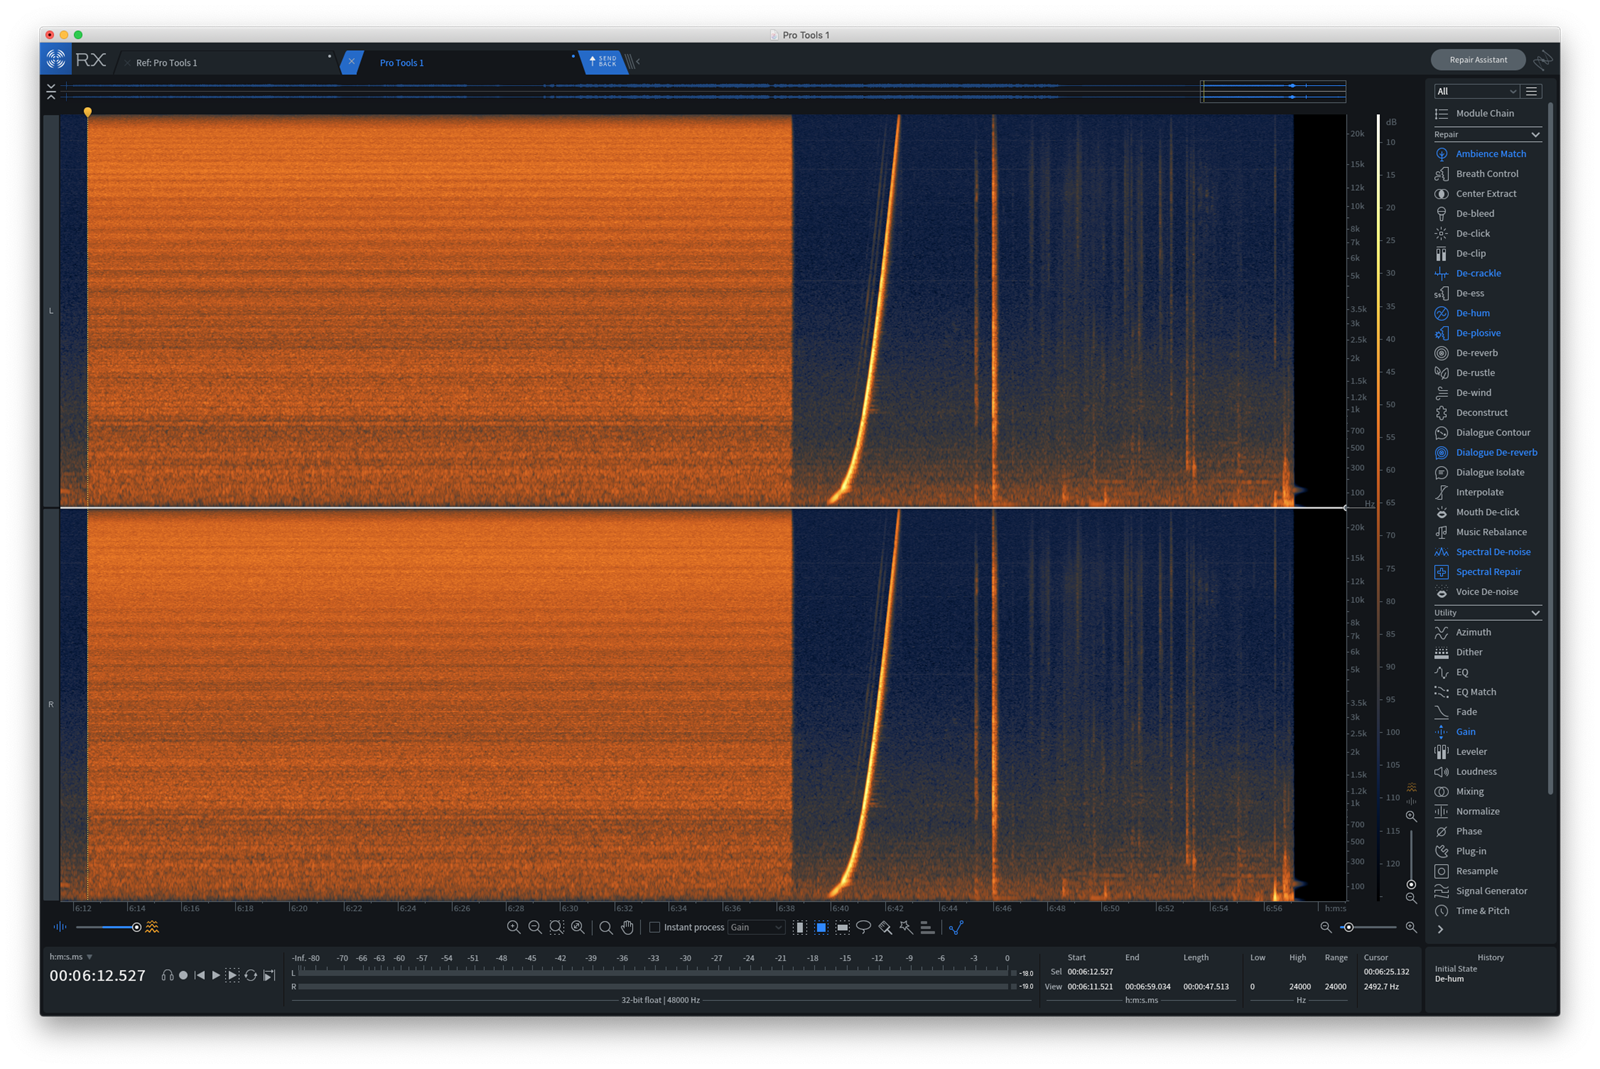Select the brush selection tool

pos(885,927)
